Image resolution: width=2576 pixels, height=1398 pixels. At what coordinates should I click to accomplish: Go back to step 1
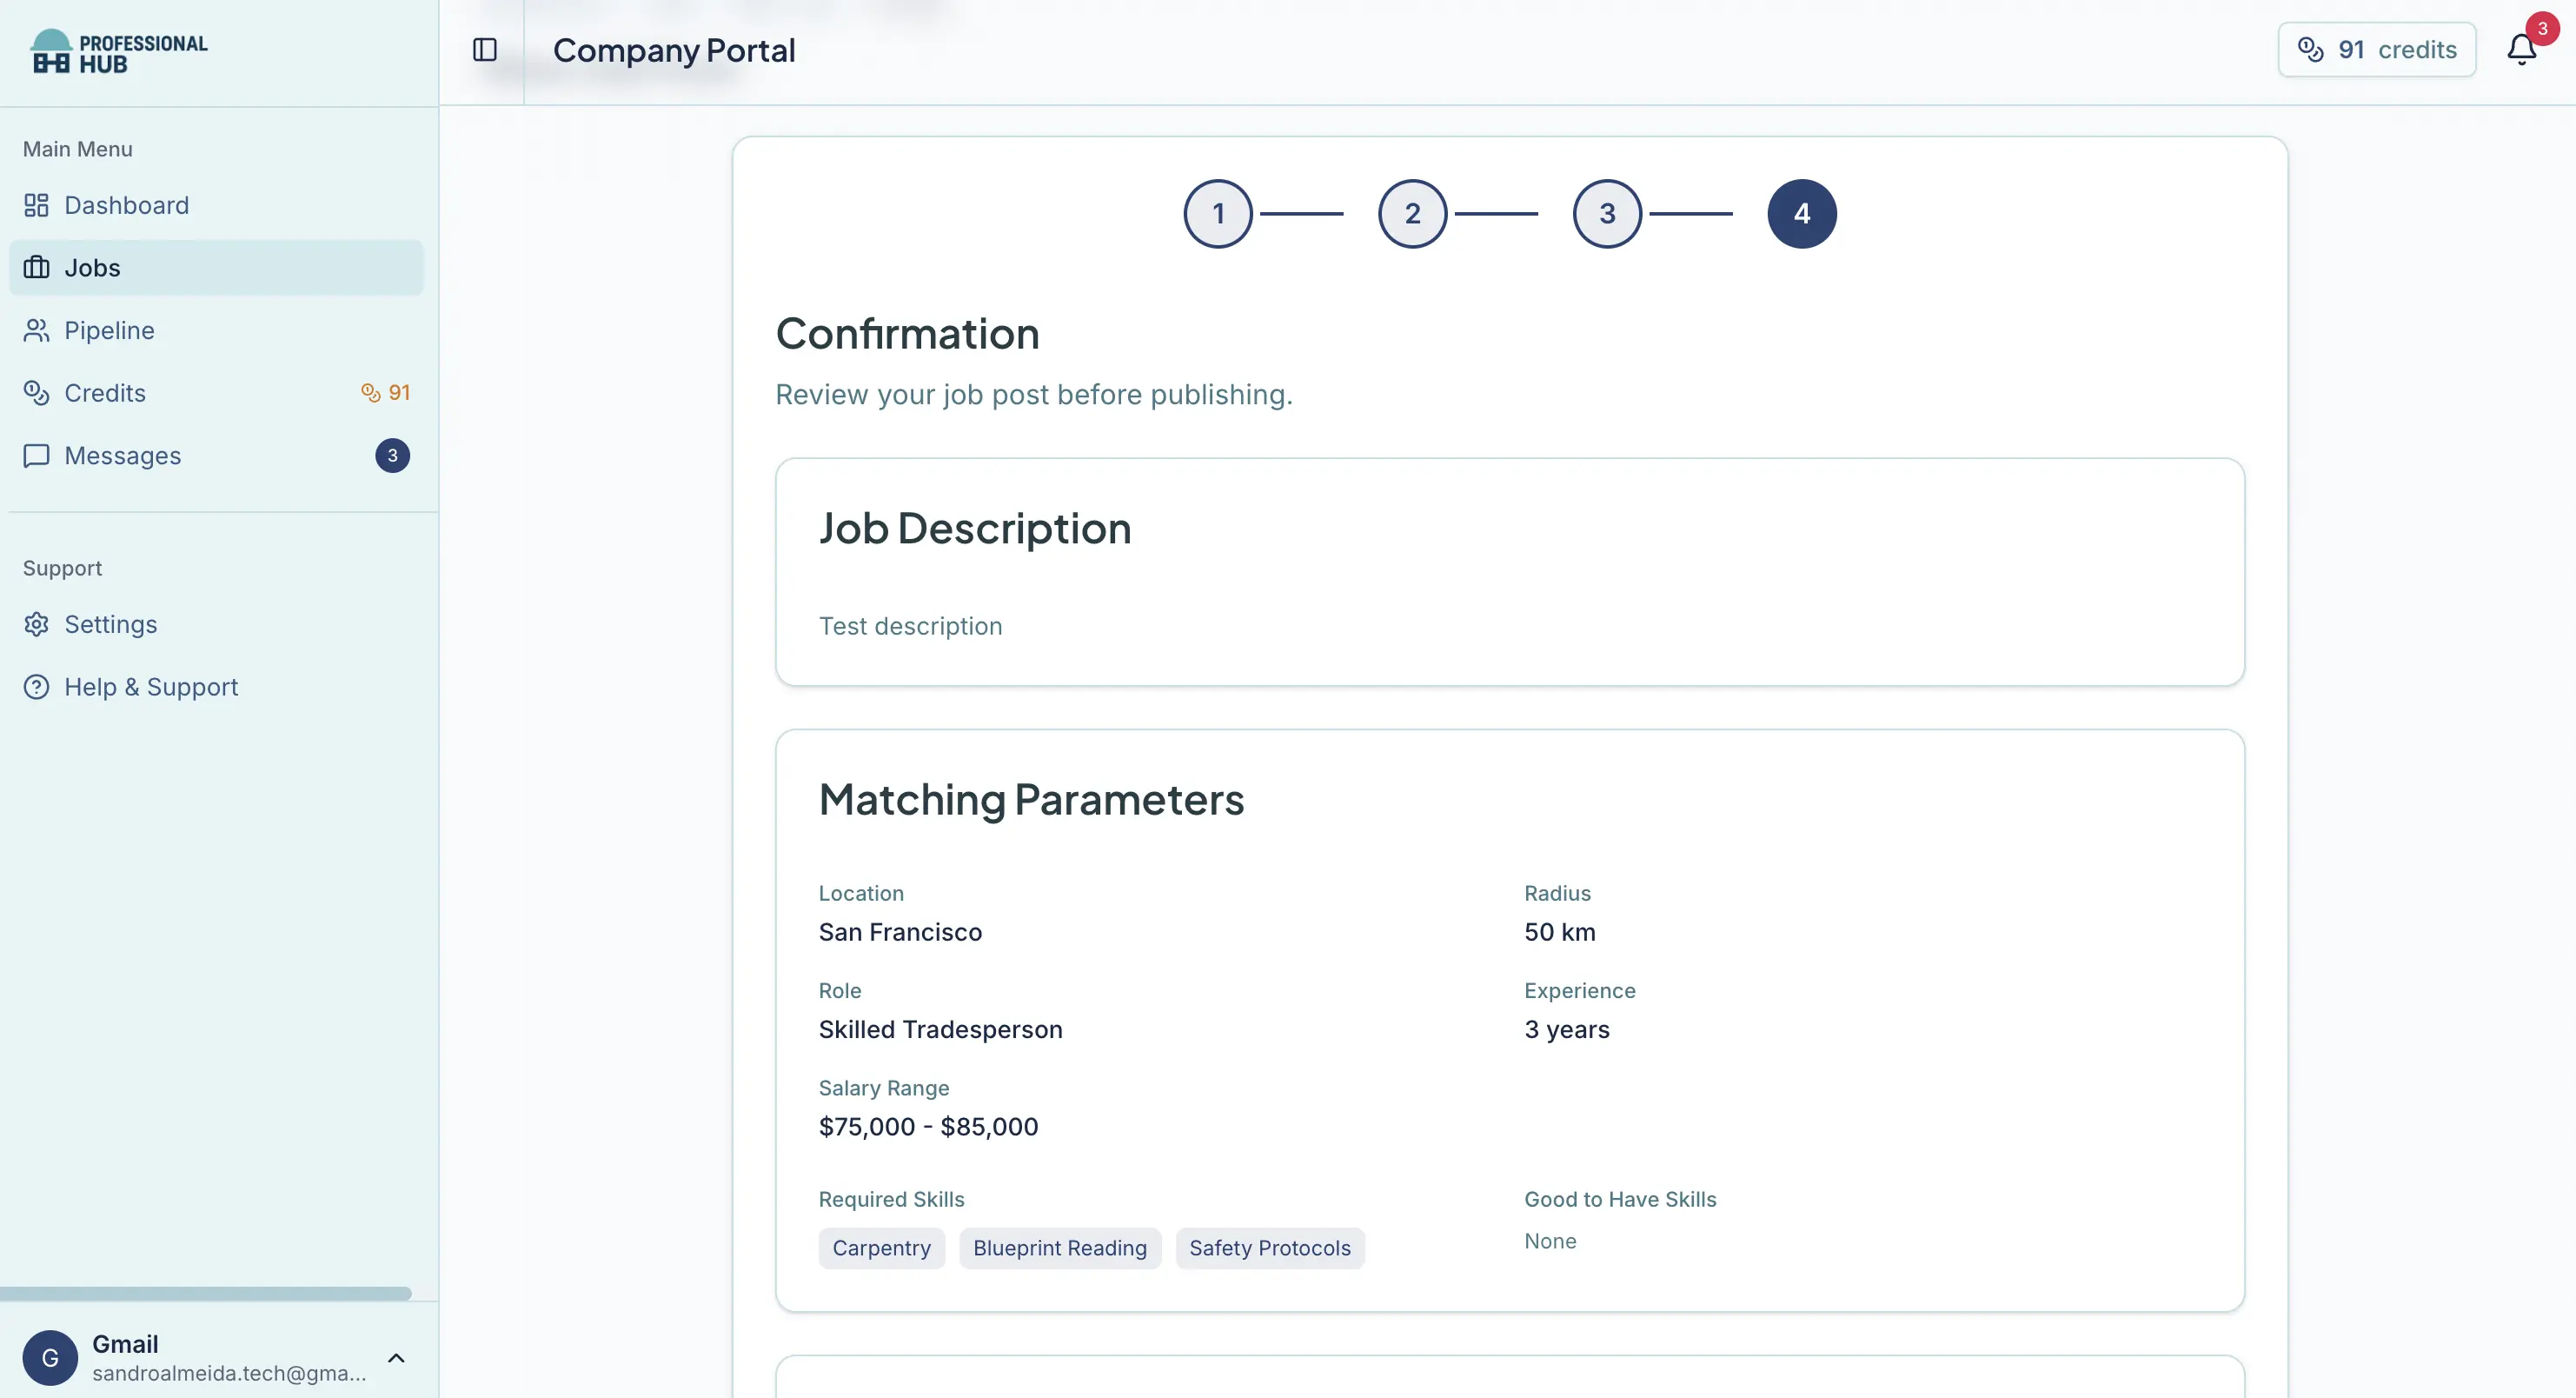point(1217,214)
